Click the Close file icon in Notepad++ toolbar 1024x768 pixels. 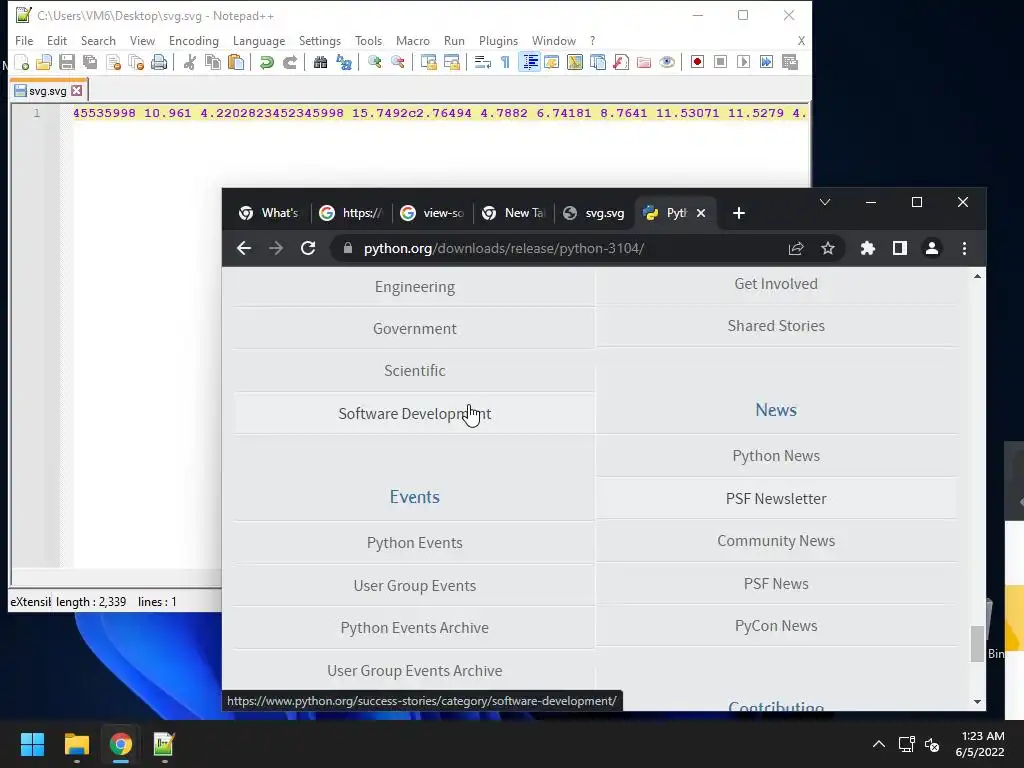(113, 62)
